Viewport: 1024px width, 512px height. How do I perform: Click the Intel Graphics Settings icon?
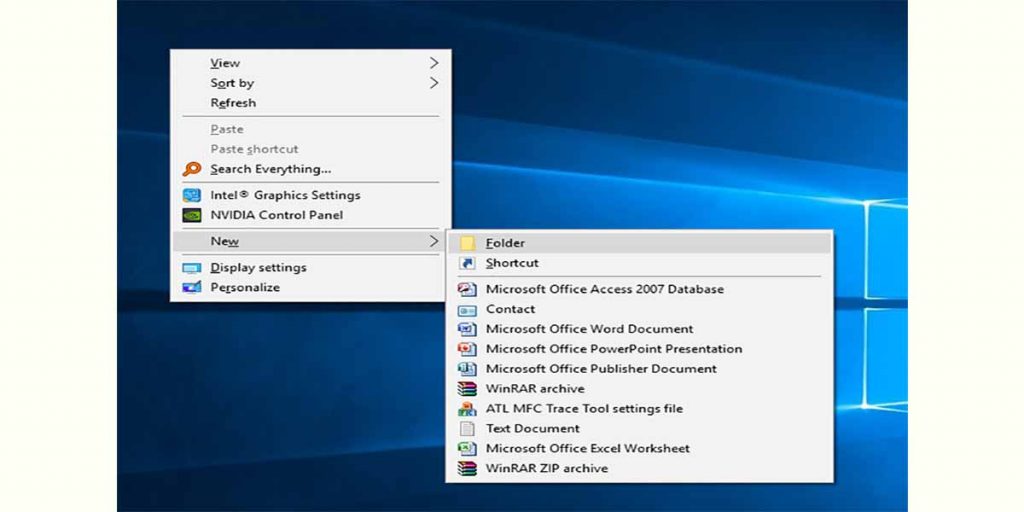click(x=191, y=195)
